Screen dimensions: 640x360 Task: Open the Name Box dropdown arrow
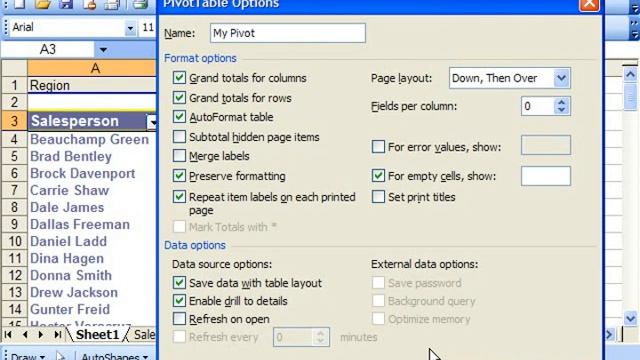point(103,50)
